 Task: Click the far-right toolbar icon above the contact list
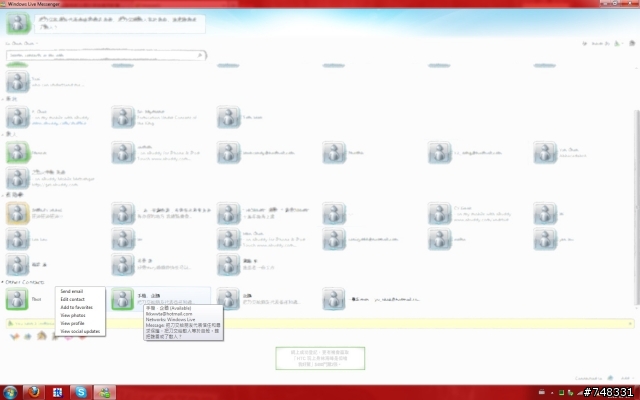click(632, 43)
